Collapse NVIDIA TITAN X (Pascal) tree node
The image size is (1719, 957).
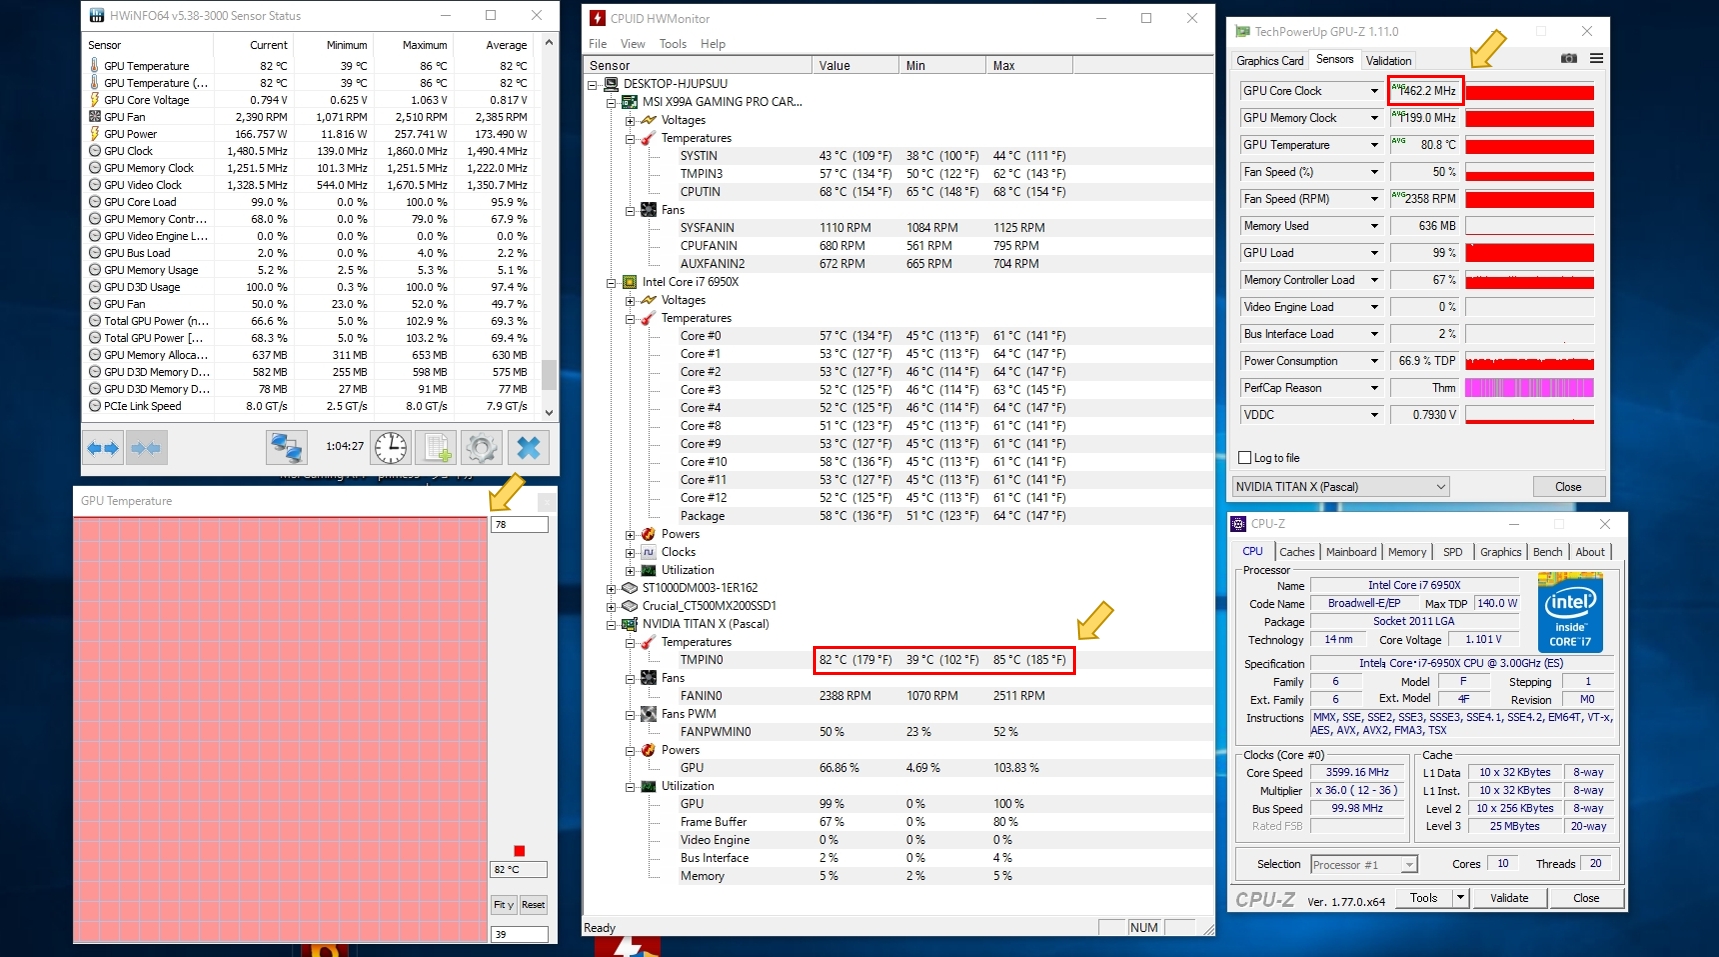611,625
